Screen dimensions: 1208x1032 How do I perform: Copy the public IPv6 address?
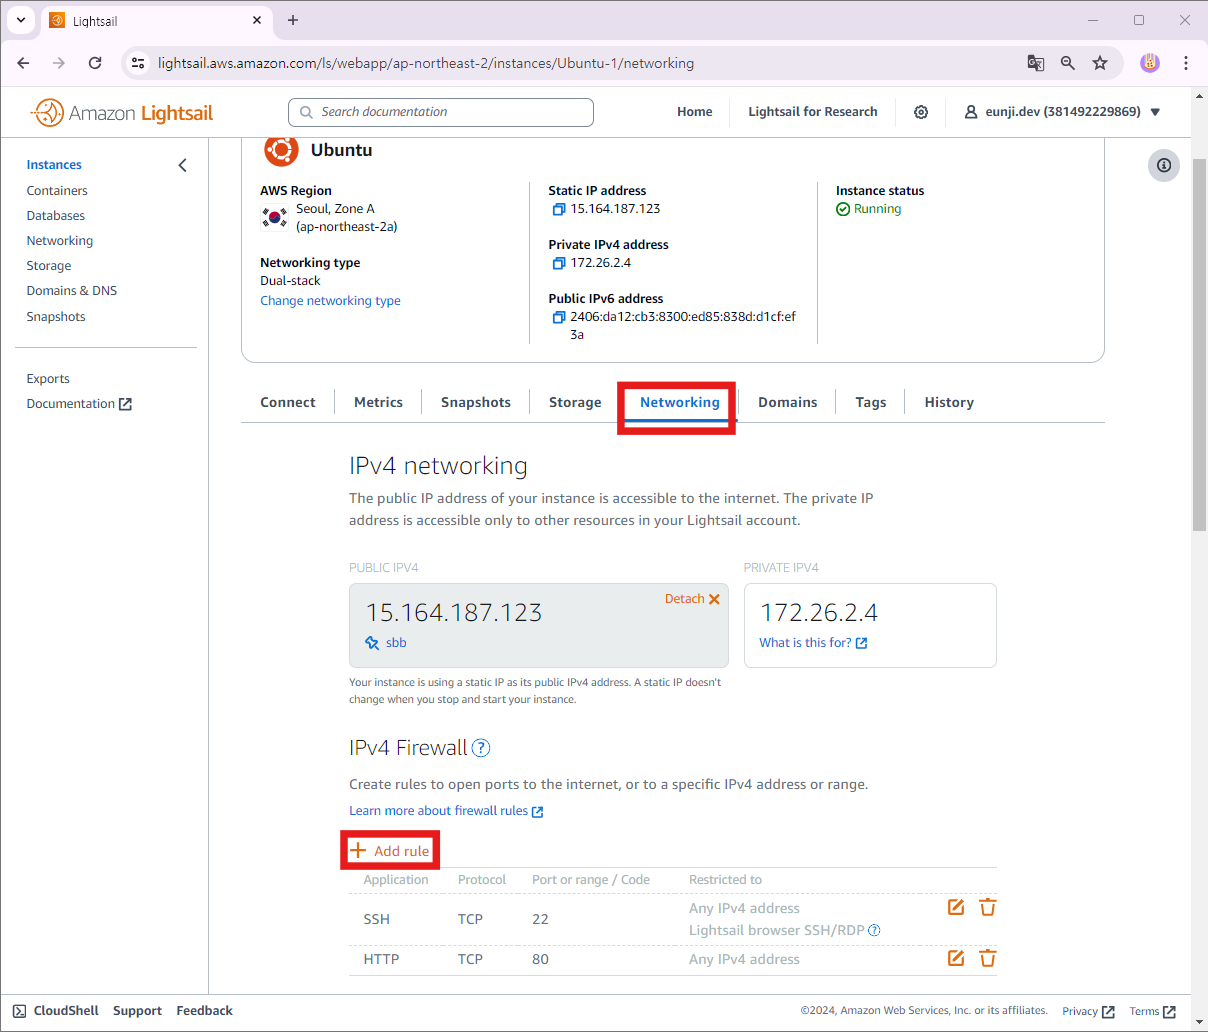pos(559,317)
